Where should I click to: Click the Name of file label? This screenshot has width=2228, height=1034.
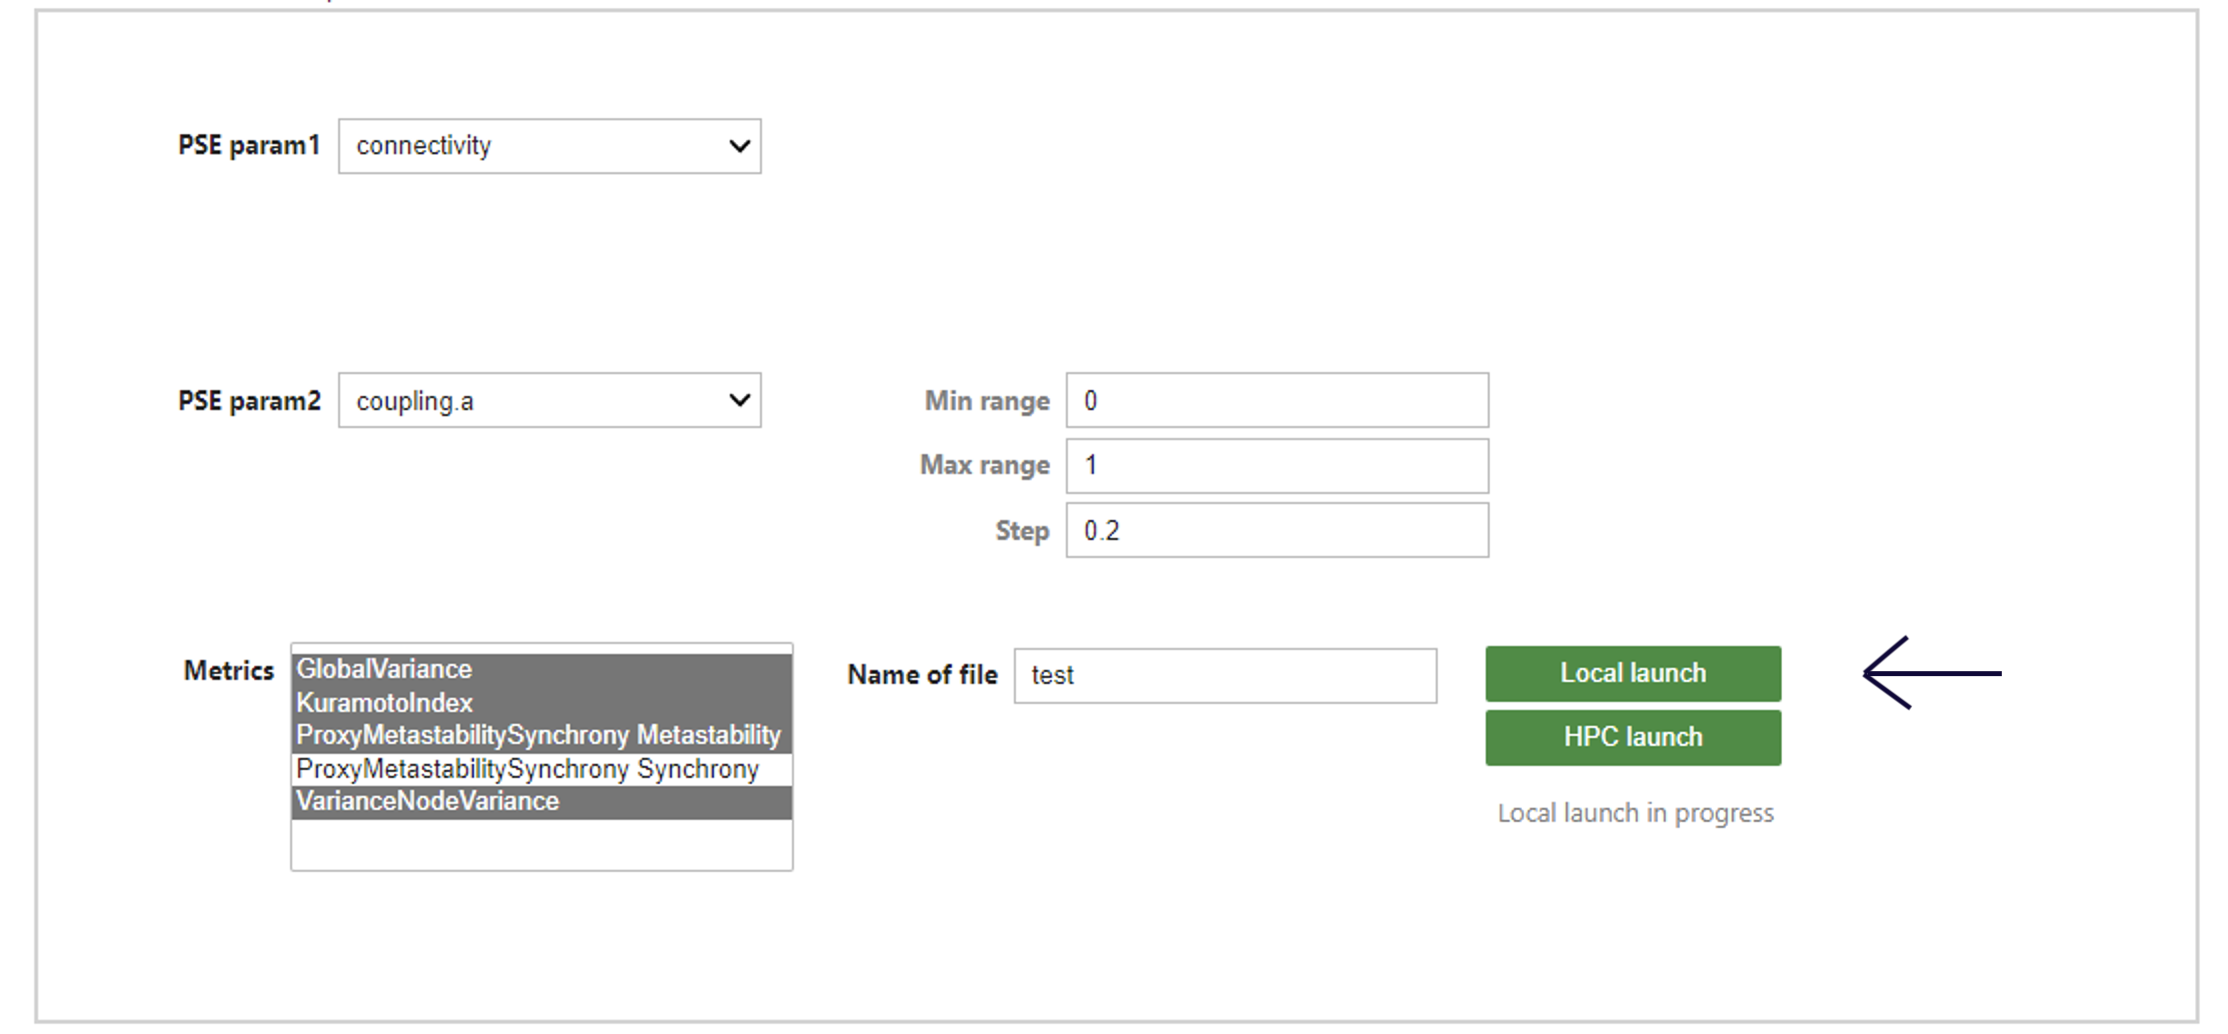pos(922,676)
